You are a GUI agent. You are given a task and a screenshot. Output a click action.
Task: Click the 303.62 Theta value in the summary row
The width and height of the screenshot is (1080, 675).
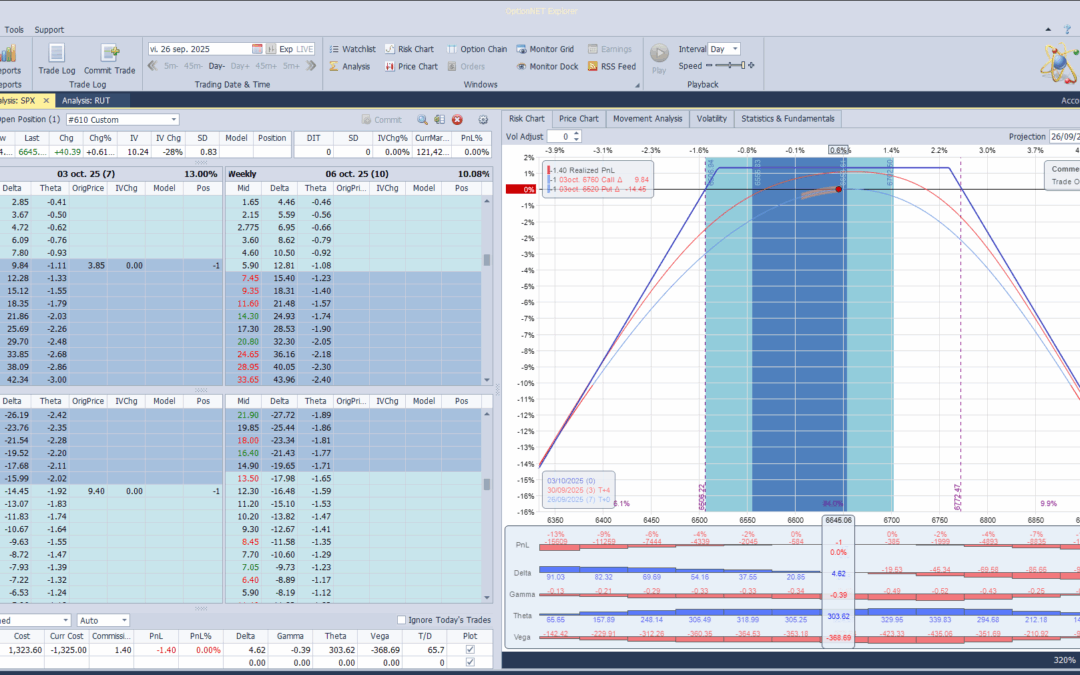pos(335,650)
